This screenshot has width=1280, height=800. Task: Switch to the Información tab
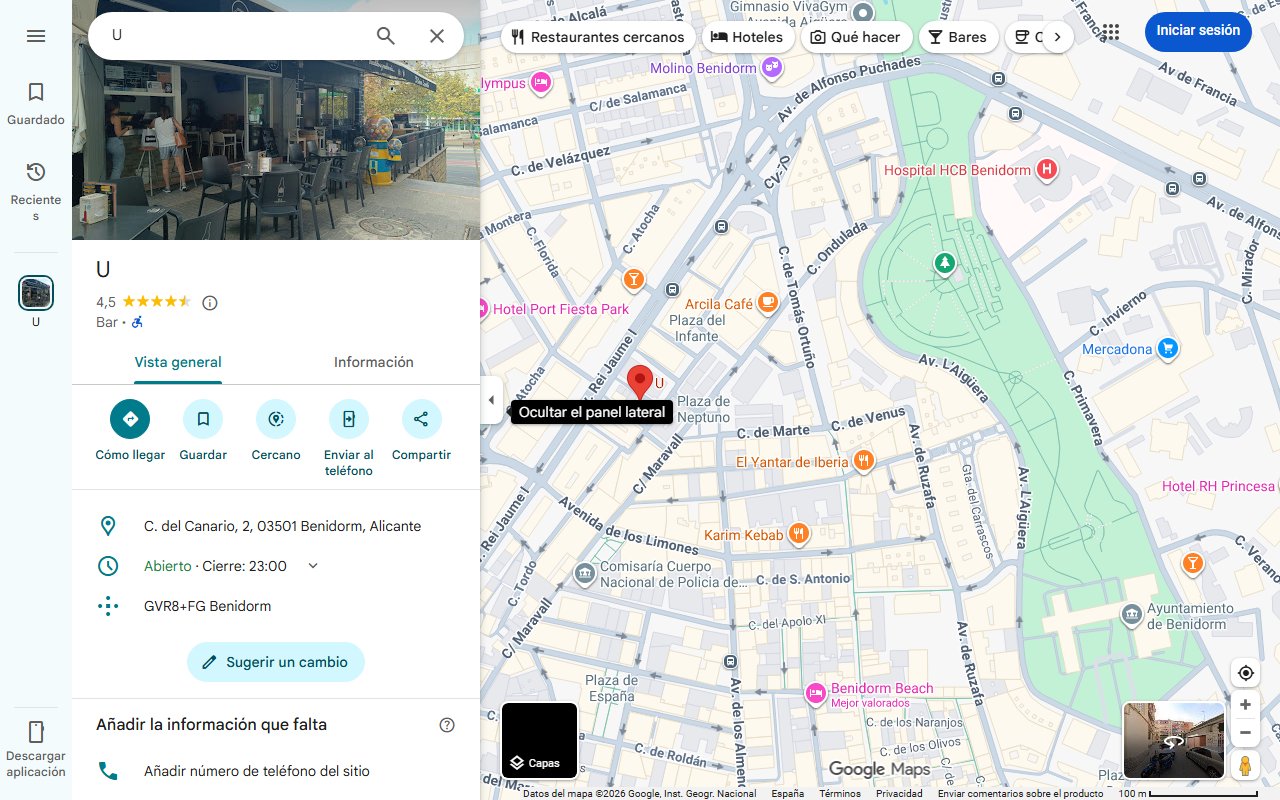pyautogui.click(x=373, y=362)
